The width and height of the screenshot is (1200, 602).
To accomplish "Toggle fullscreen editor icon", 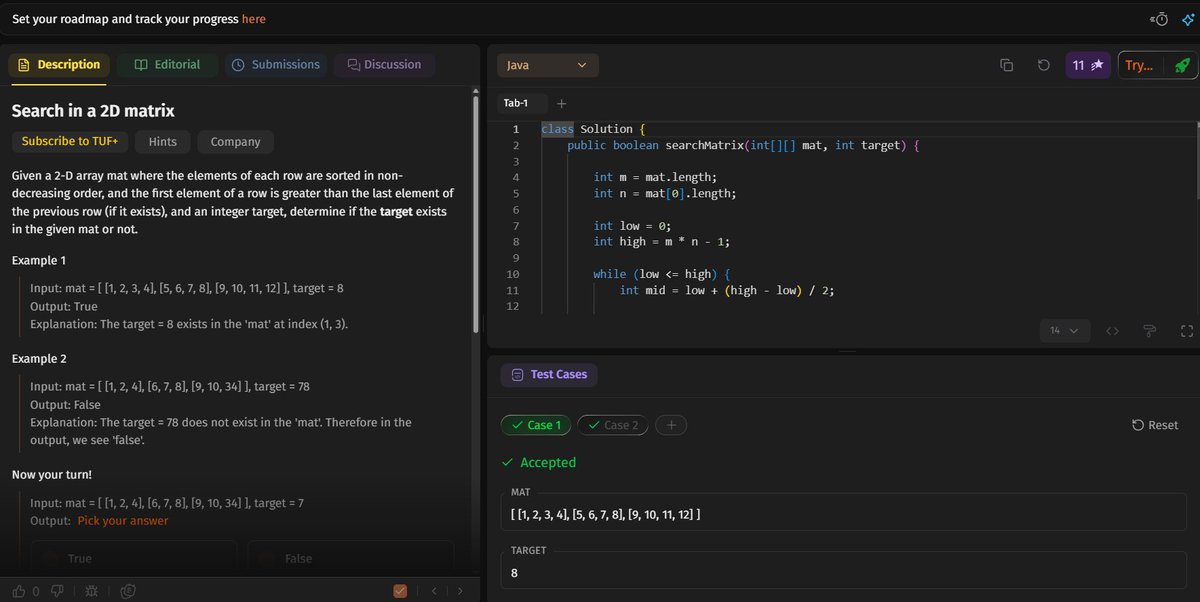I will click(x=1187, y=330).
